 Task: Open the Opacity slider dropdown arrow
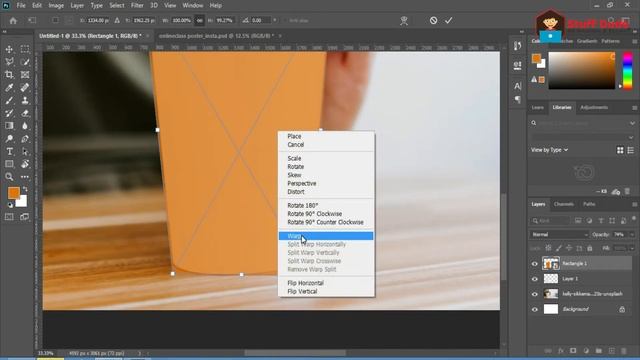632,235
